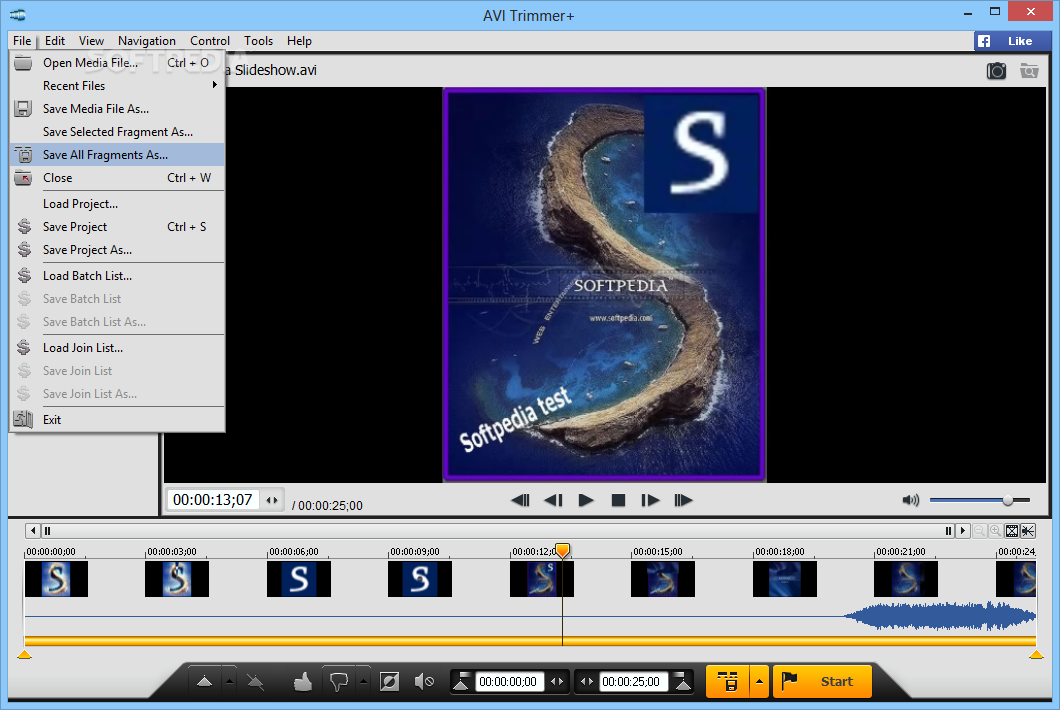The height and width of the screenshot is (710, 1060).
Task: Click the thumbs-up Keep Fragment icon
Action: coord(303,682)
